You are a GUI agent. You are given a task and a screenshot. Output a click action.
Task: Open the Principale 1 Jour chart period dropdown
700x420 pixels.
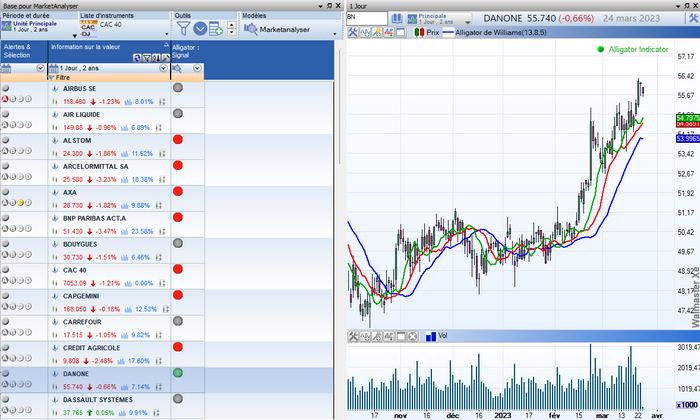pos(467,22)
